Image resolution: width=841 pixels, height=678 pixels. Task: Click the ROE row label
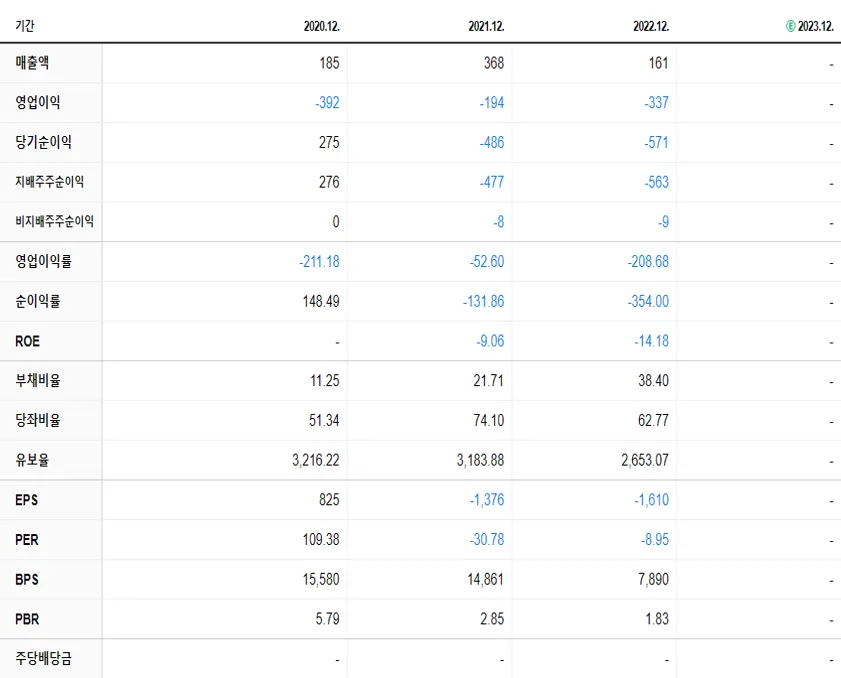[27, 341]
